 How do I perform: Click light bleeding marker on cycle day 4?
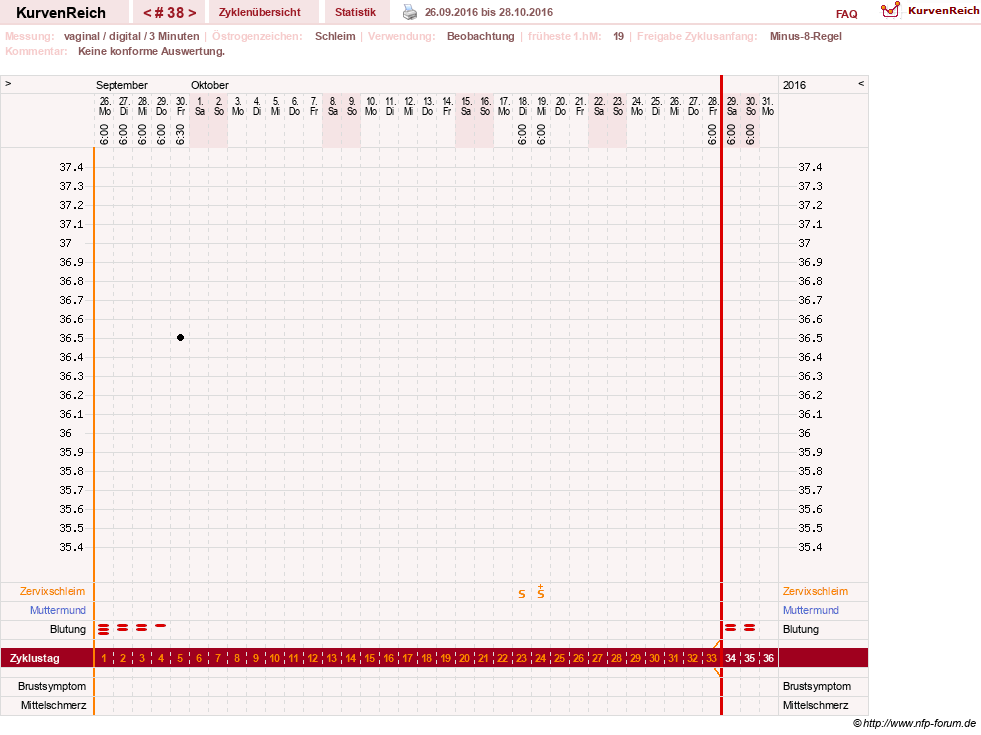[x=161, y=626]
